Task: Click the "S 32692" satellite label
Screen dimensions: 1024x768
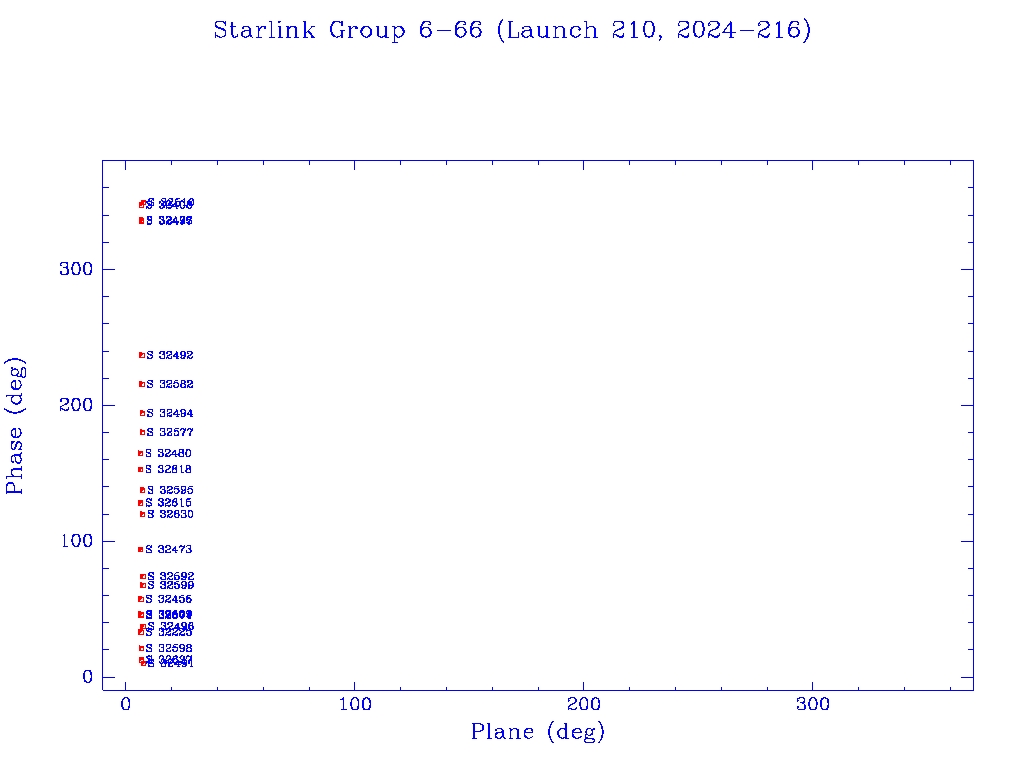Action: coord(170,577)
